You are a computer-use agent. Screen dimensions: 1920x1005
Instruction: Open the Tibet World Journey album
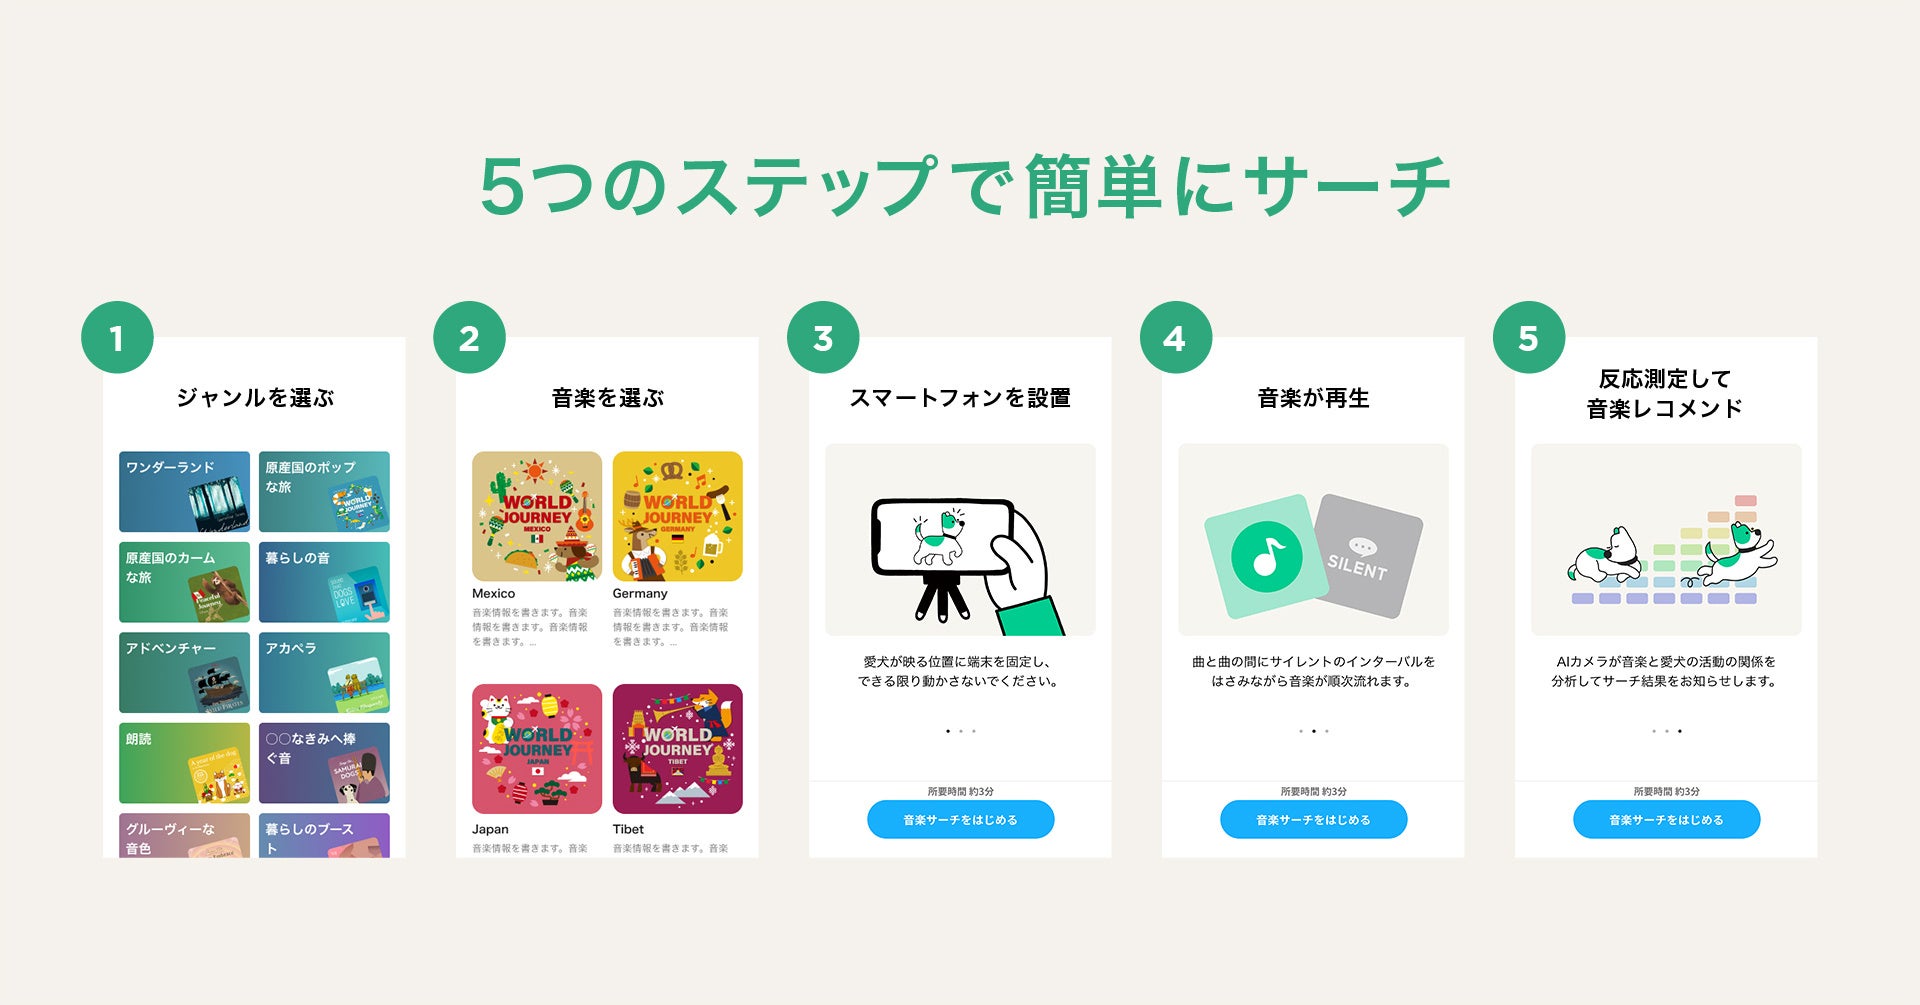tap(678, 749)
